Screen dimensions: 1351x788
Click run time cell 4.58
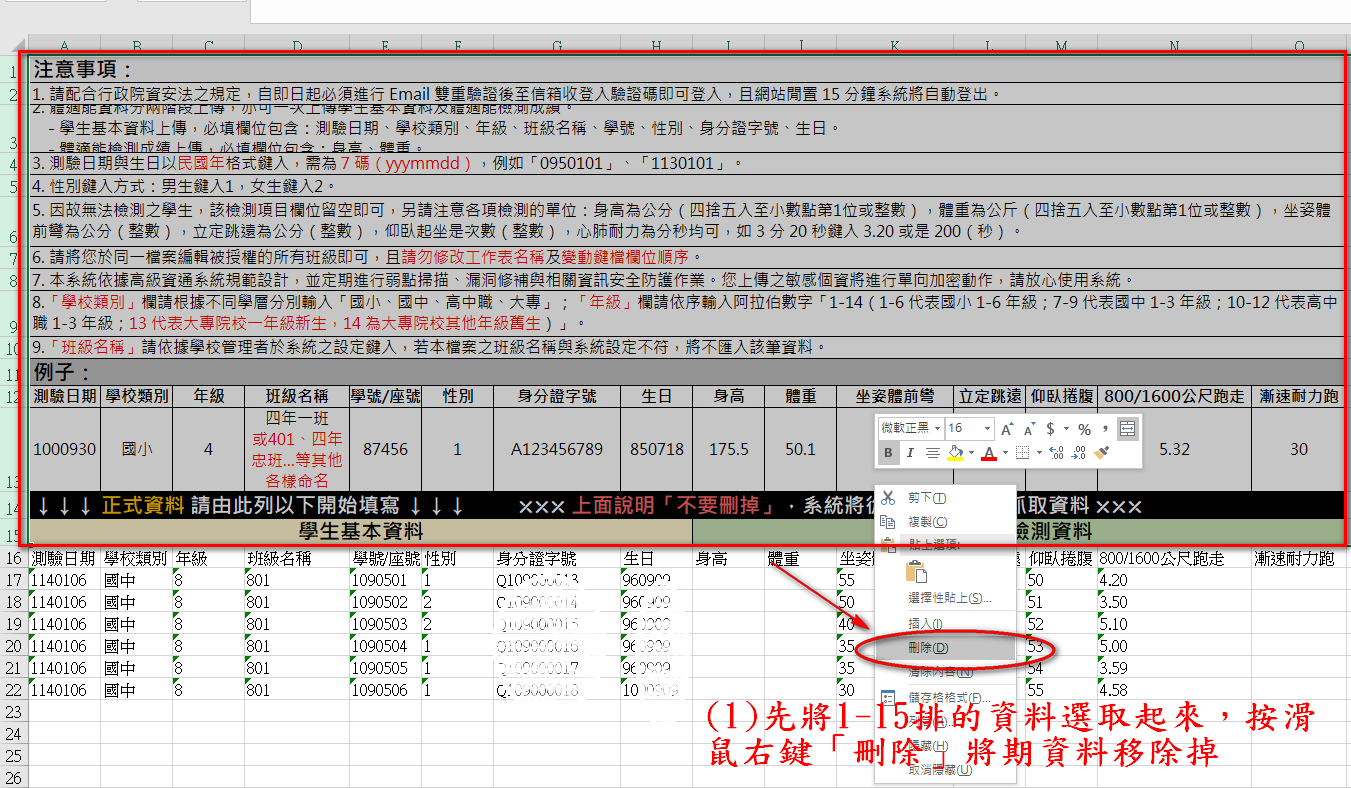1174,690
